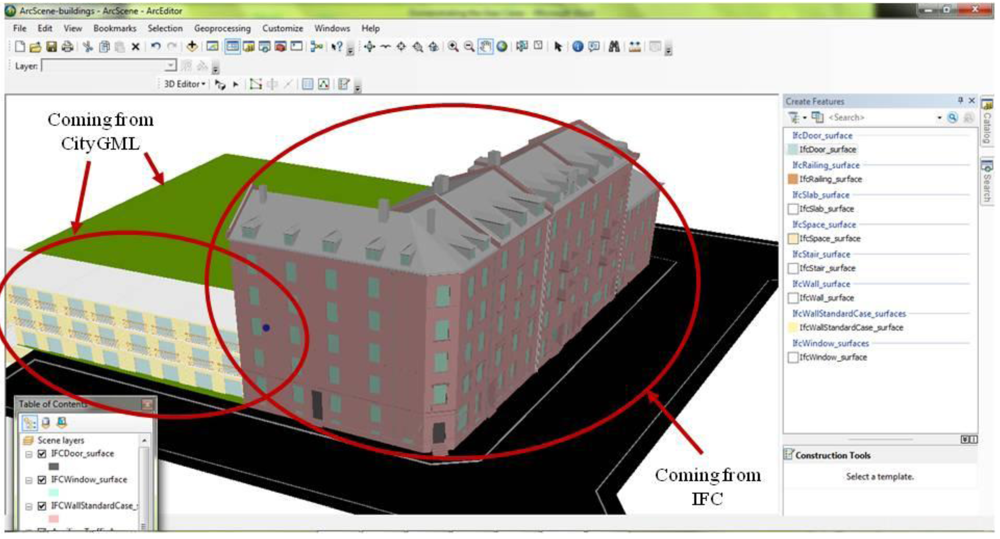Uncheck the IFCWallStandardCase layer checkbox
Viewport: 1000px width, 539px height.
click(41, 507)
